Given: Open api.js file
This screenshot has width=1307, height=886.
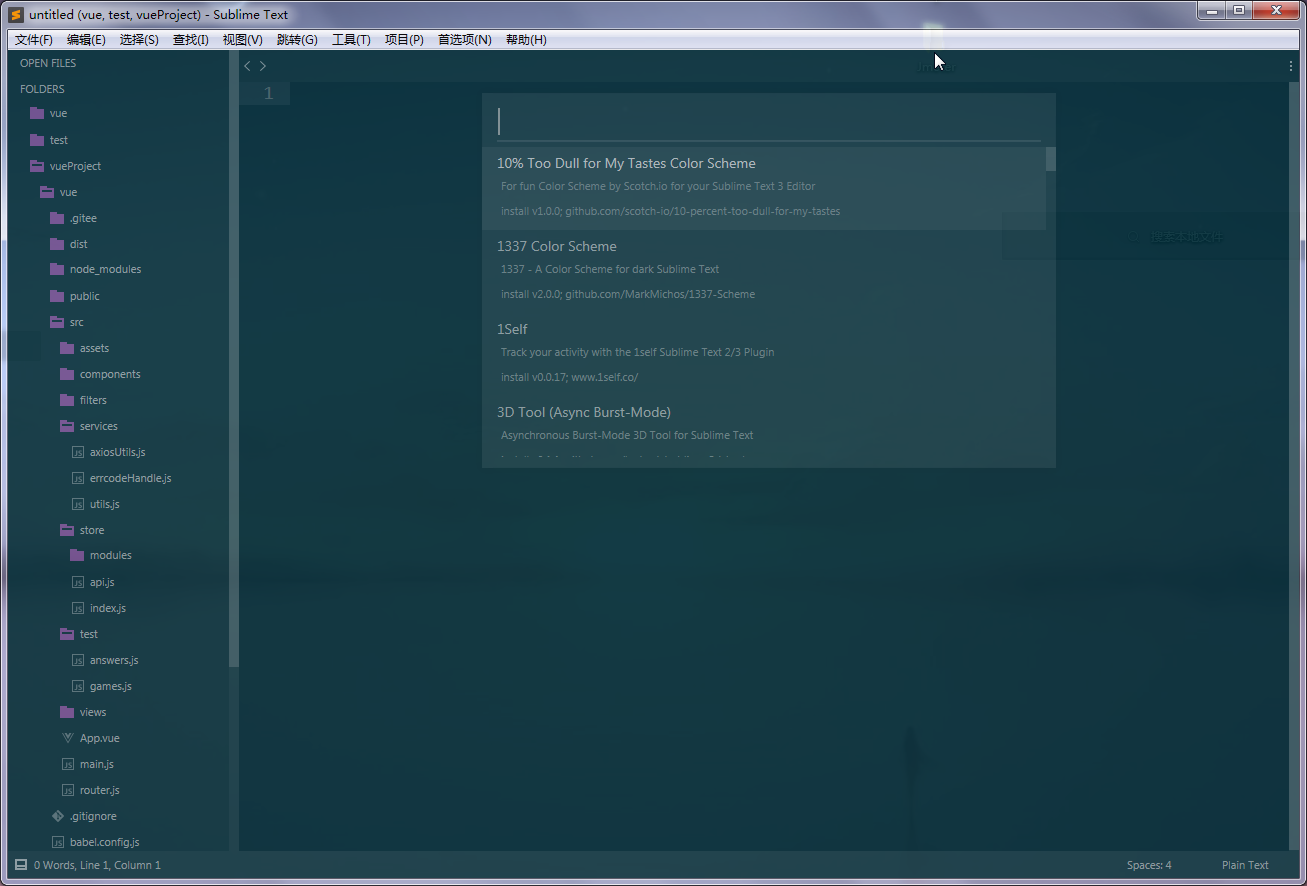Looking at the screenshot, I should click(x=102, y=582).
